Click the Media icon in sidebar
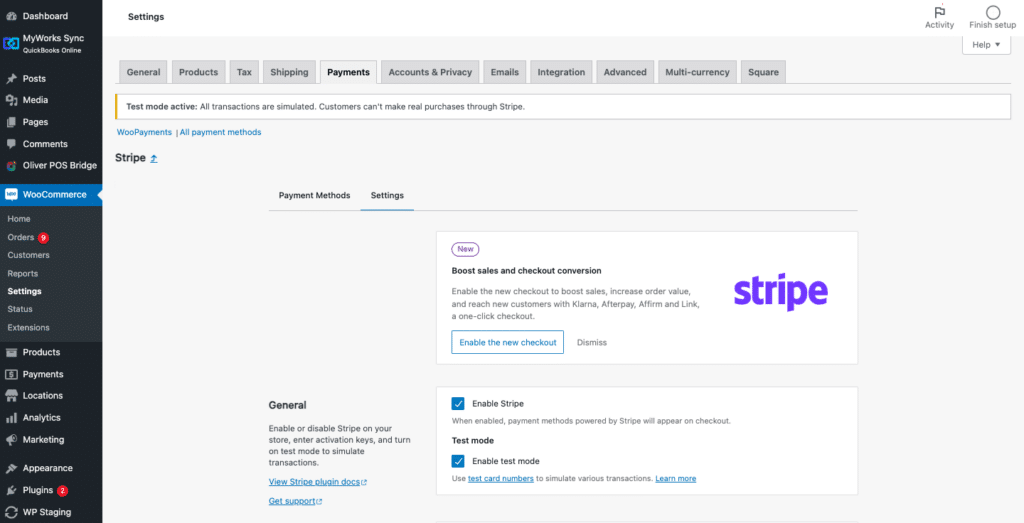The image size is (1024, 523). [11, 100]
